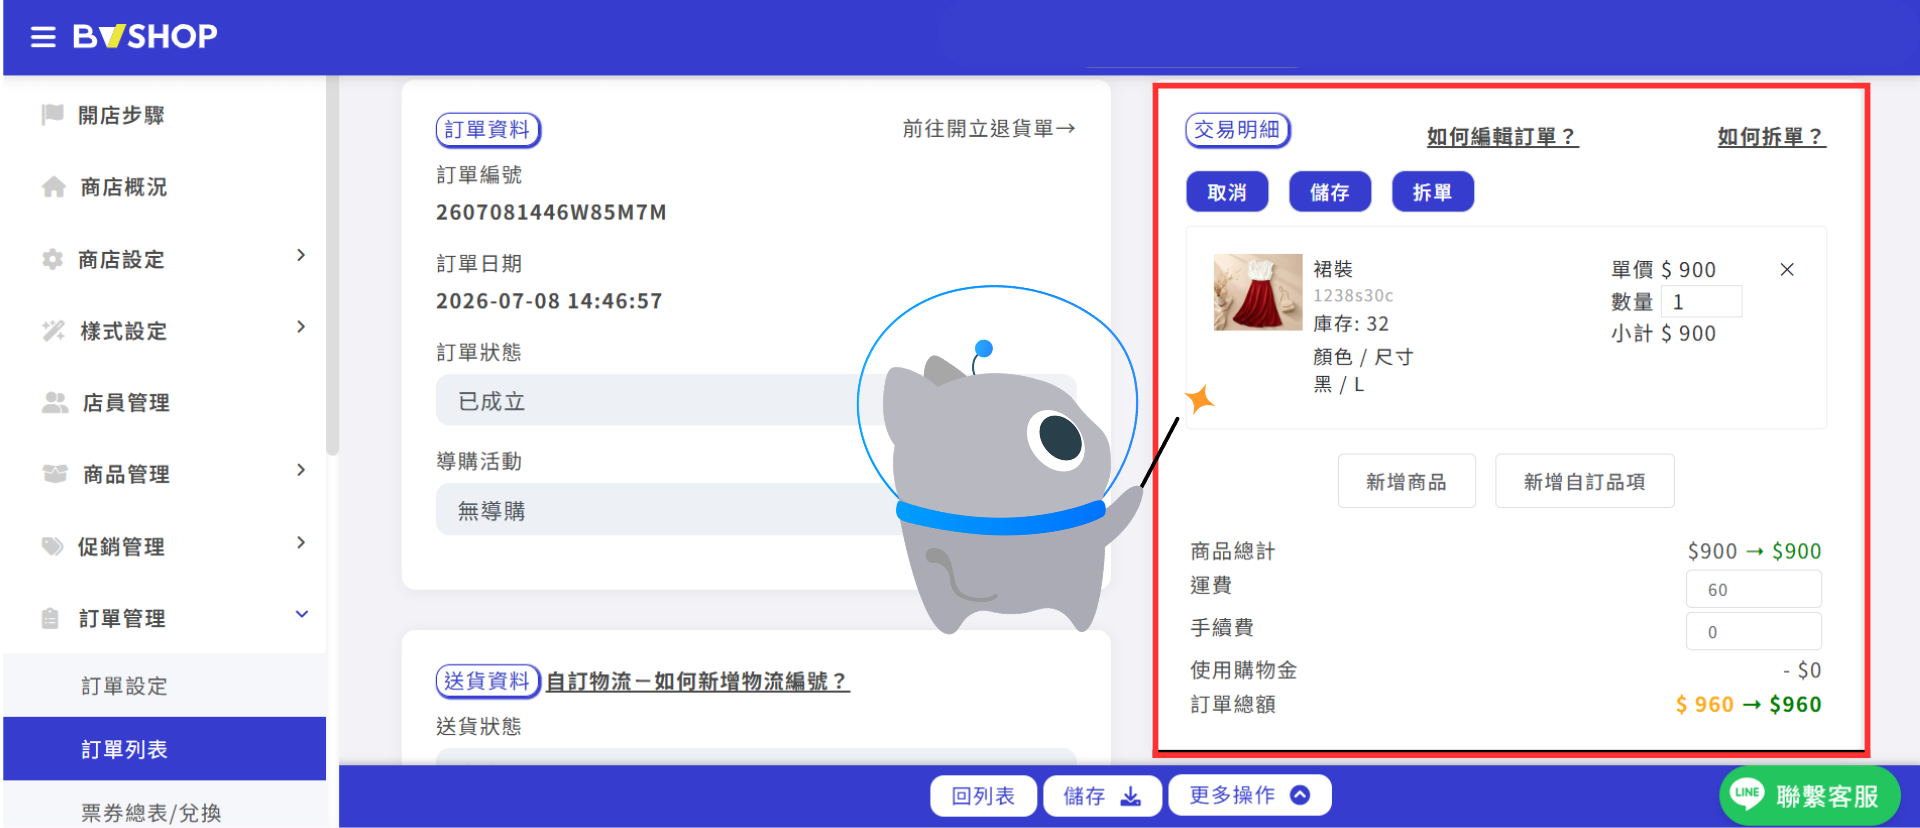Click the BVSHOP logo

coord(145,37)
